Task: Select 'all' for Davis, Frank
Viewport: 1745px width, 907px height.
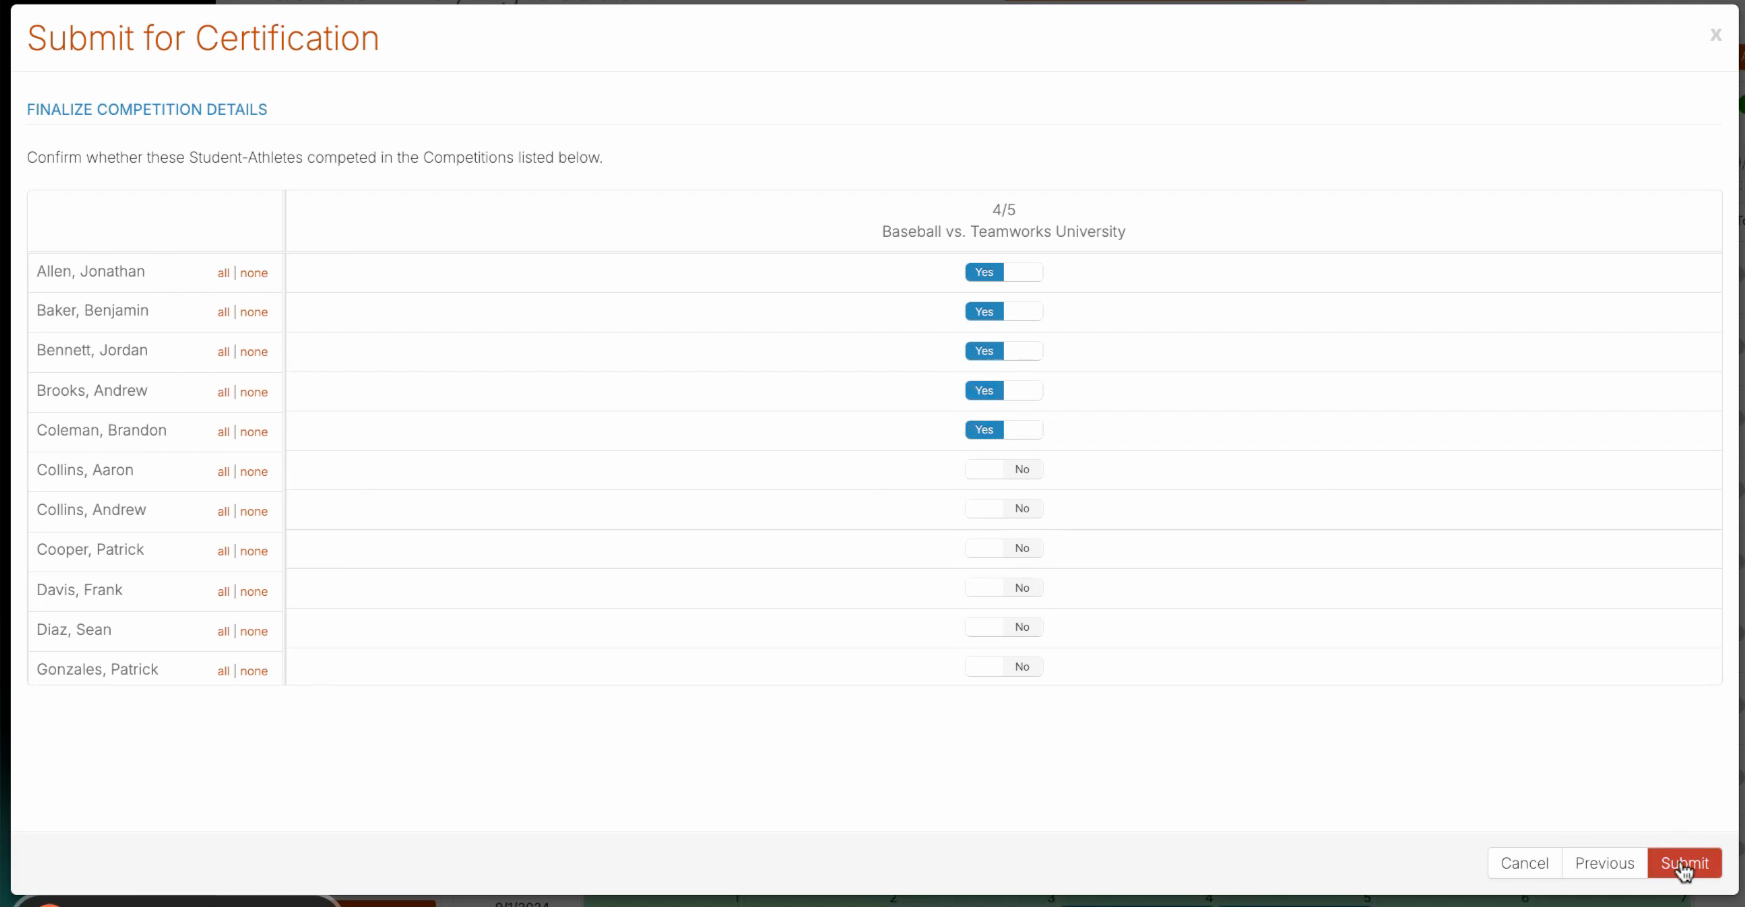Action: coord(223,592)
